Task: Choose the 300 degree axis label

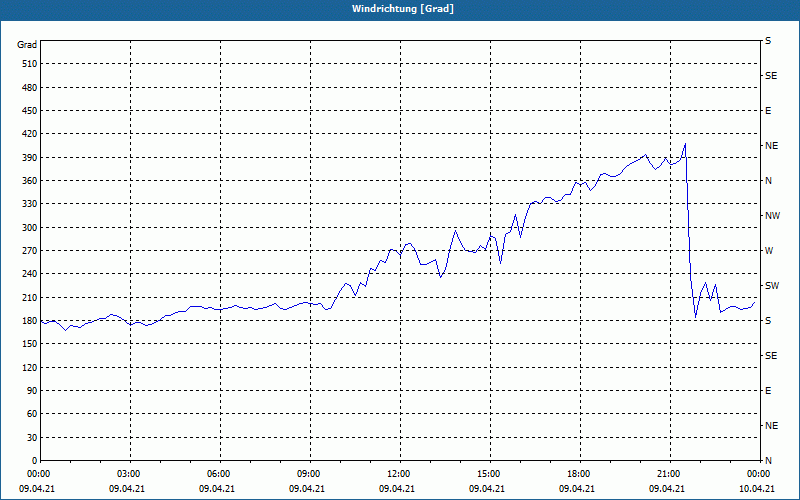Action: pyautogui.click(x=30, y=228)
